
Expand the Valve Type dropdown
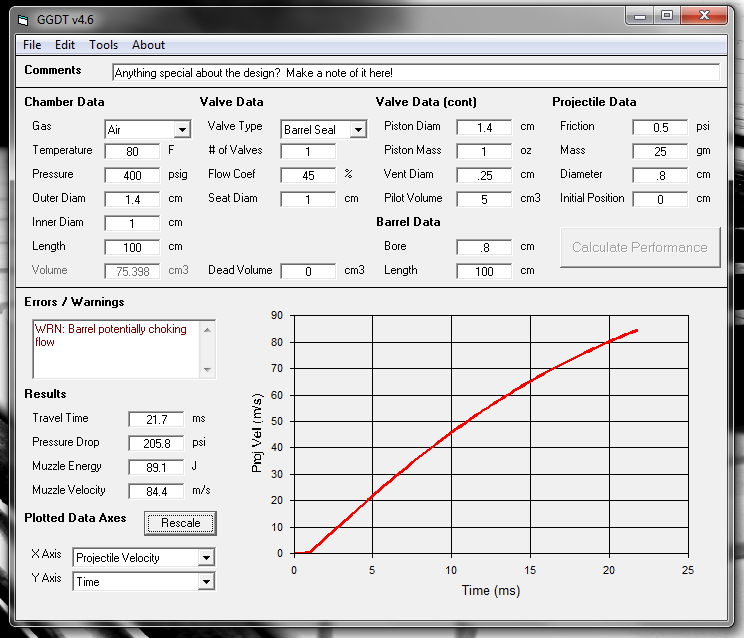tap(357, 130)
